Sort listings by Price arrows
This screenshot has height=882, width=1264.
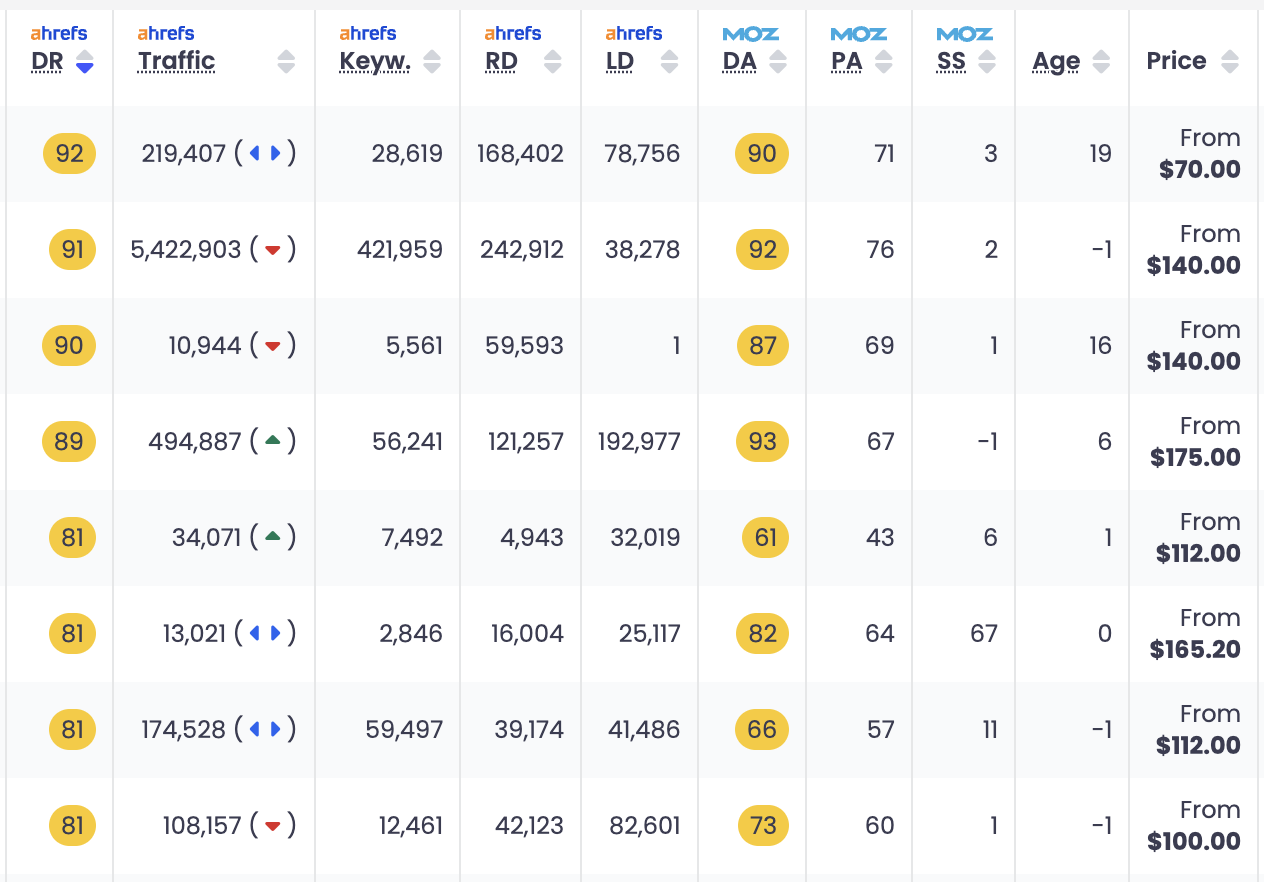(1230, 62)
